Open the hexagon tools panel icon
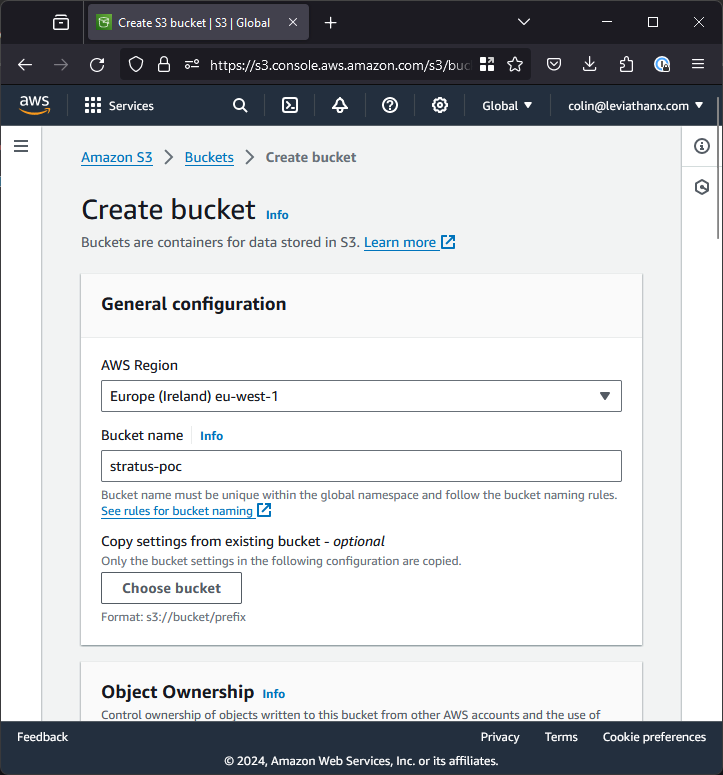Image resolution: width=723 pixels, height=775 pixels. pyautogui.click(x=702, y=187)
